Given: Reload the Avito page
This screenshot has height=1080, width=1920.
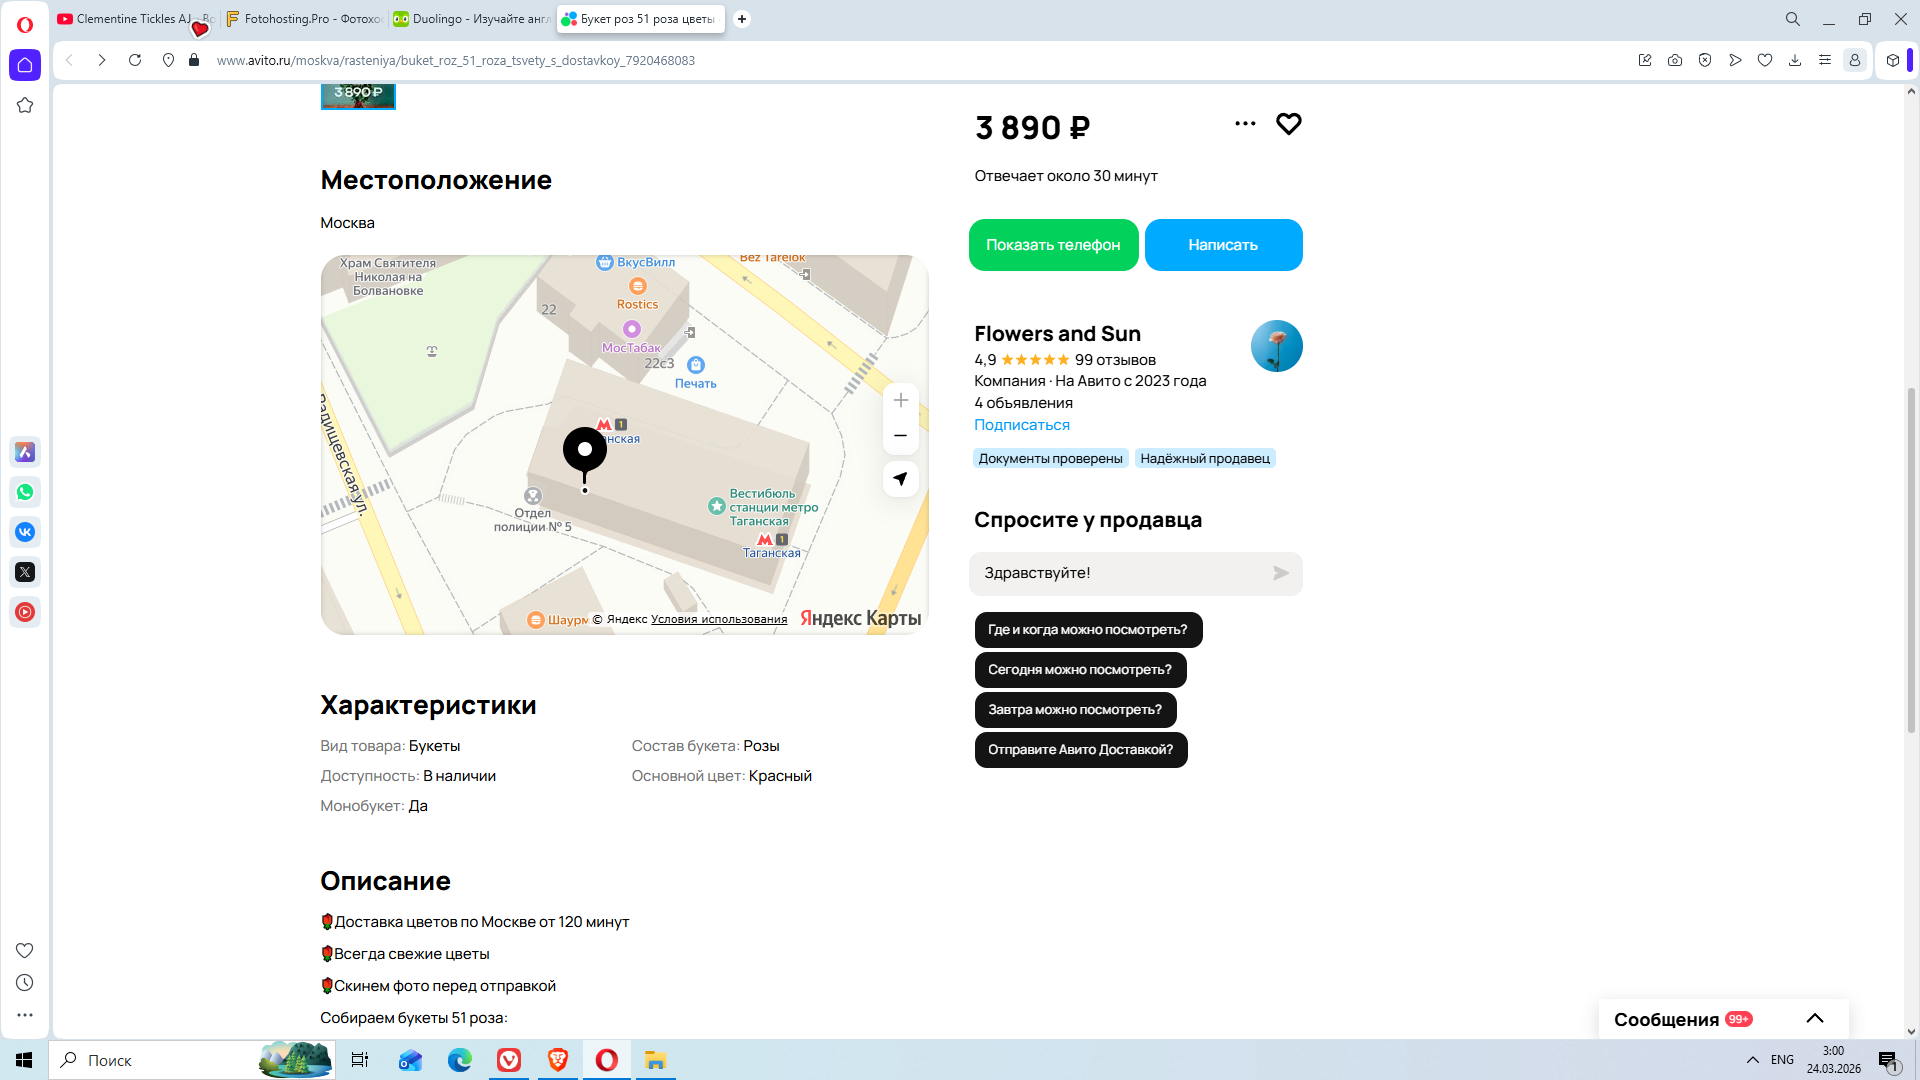Looking at the screenshot, I should pyautogui.click(x=135, y=60).
